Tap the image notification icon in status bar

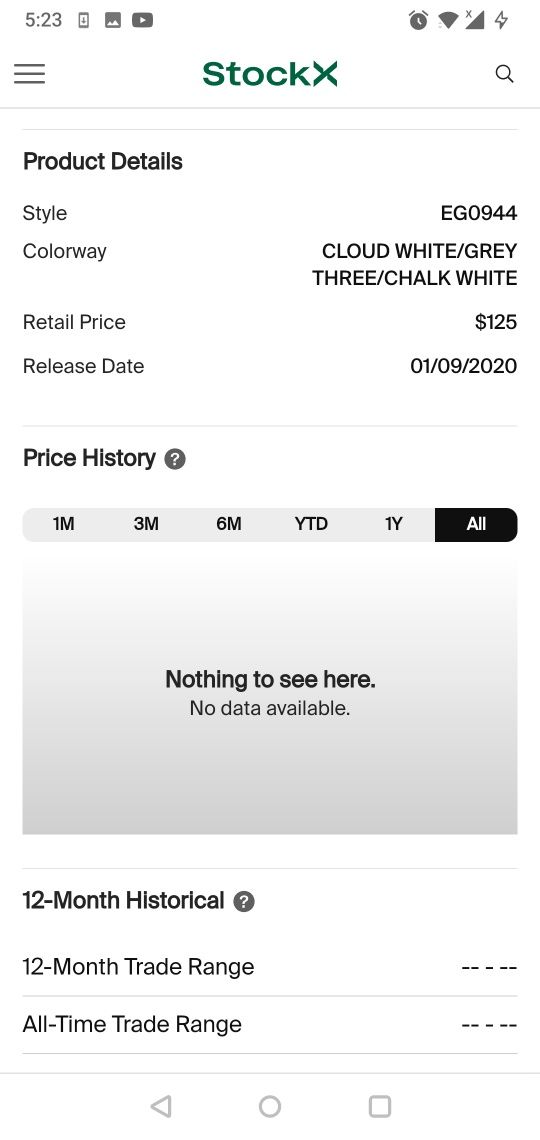[113, 20]
